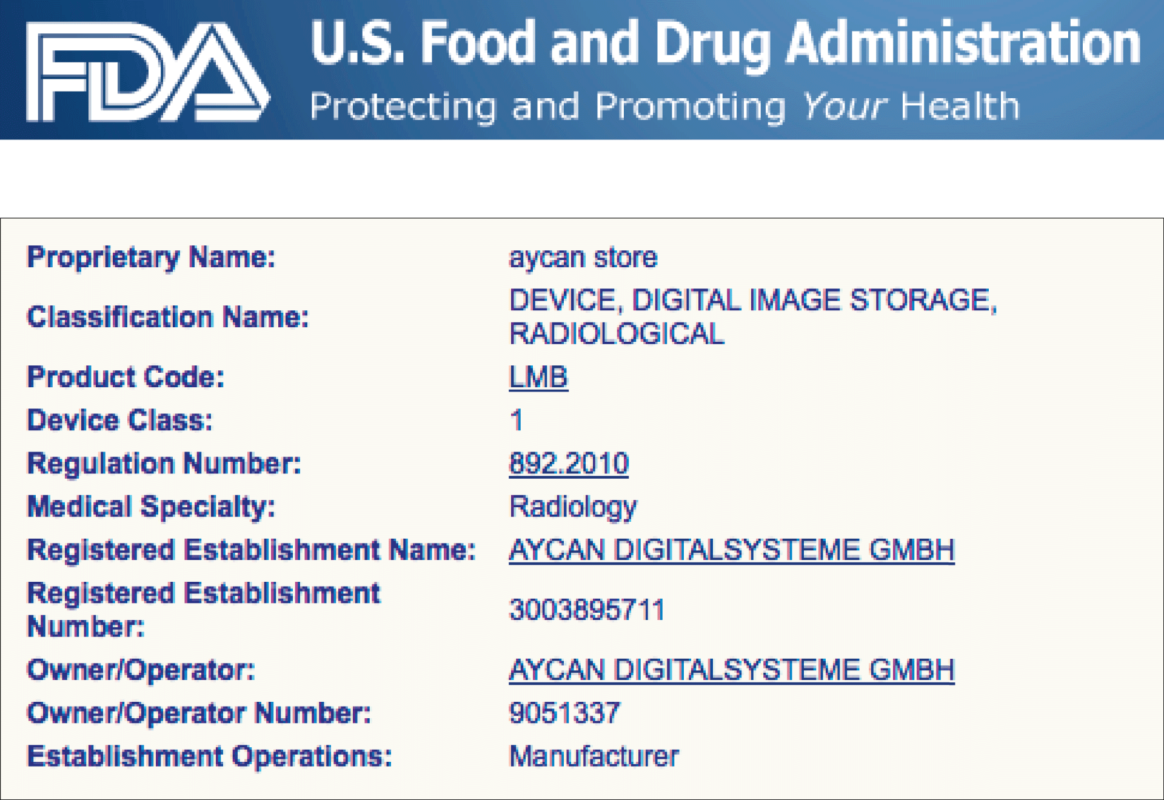Open the Owner/Operator AYCAN DIGITALSYSTEME GMBH link

[731, 670]
